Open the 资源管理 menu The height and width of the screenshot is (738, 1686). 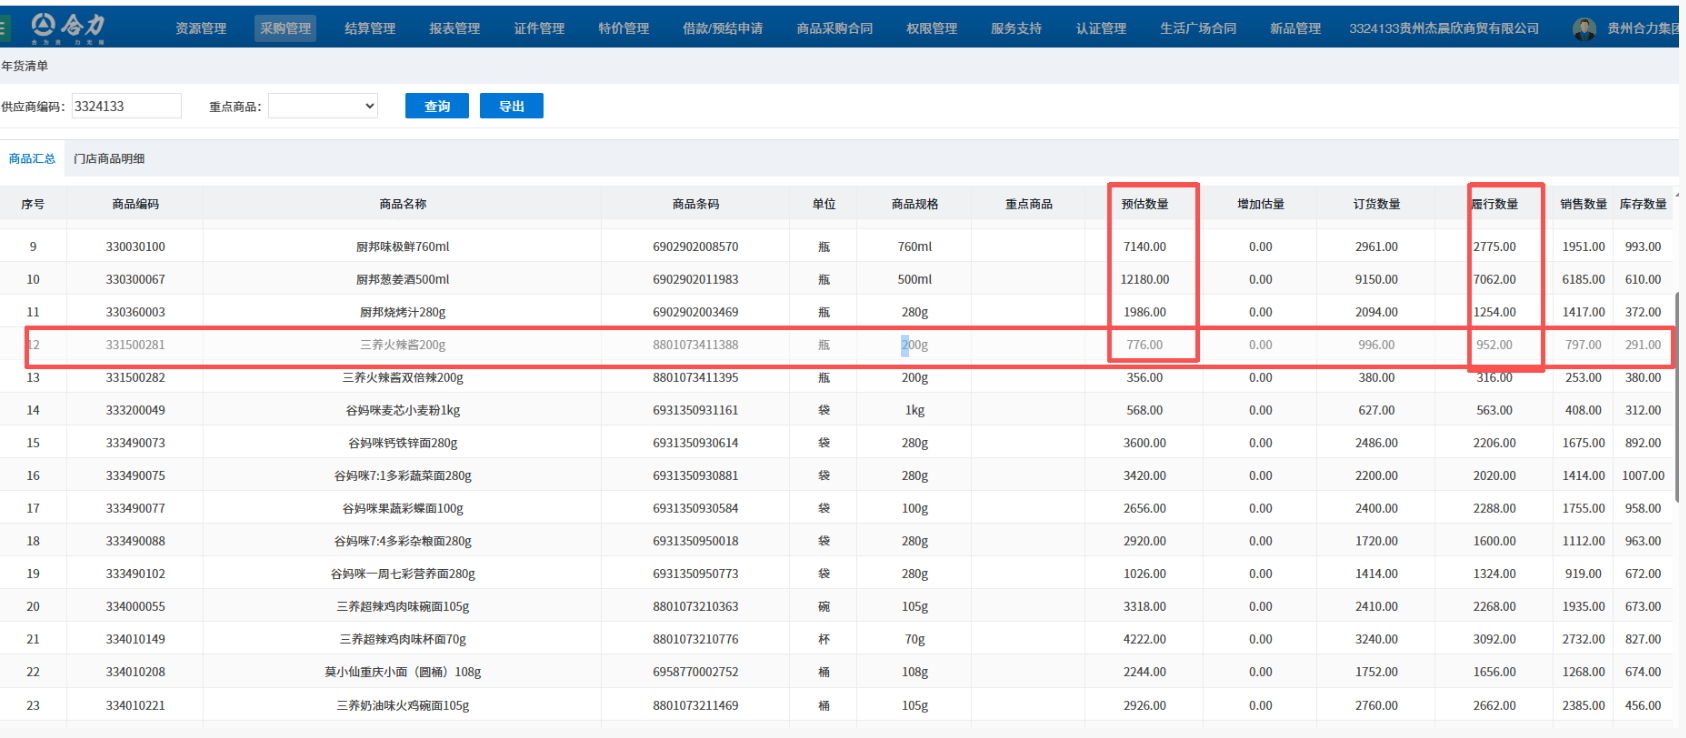point(201,29)
